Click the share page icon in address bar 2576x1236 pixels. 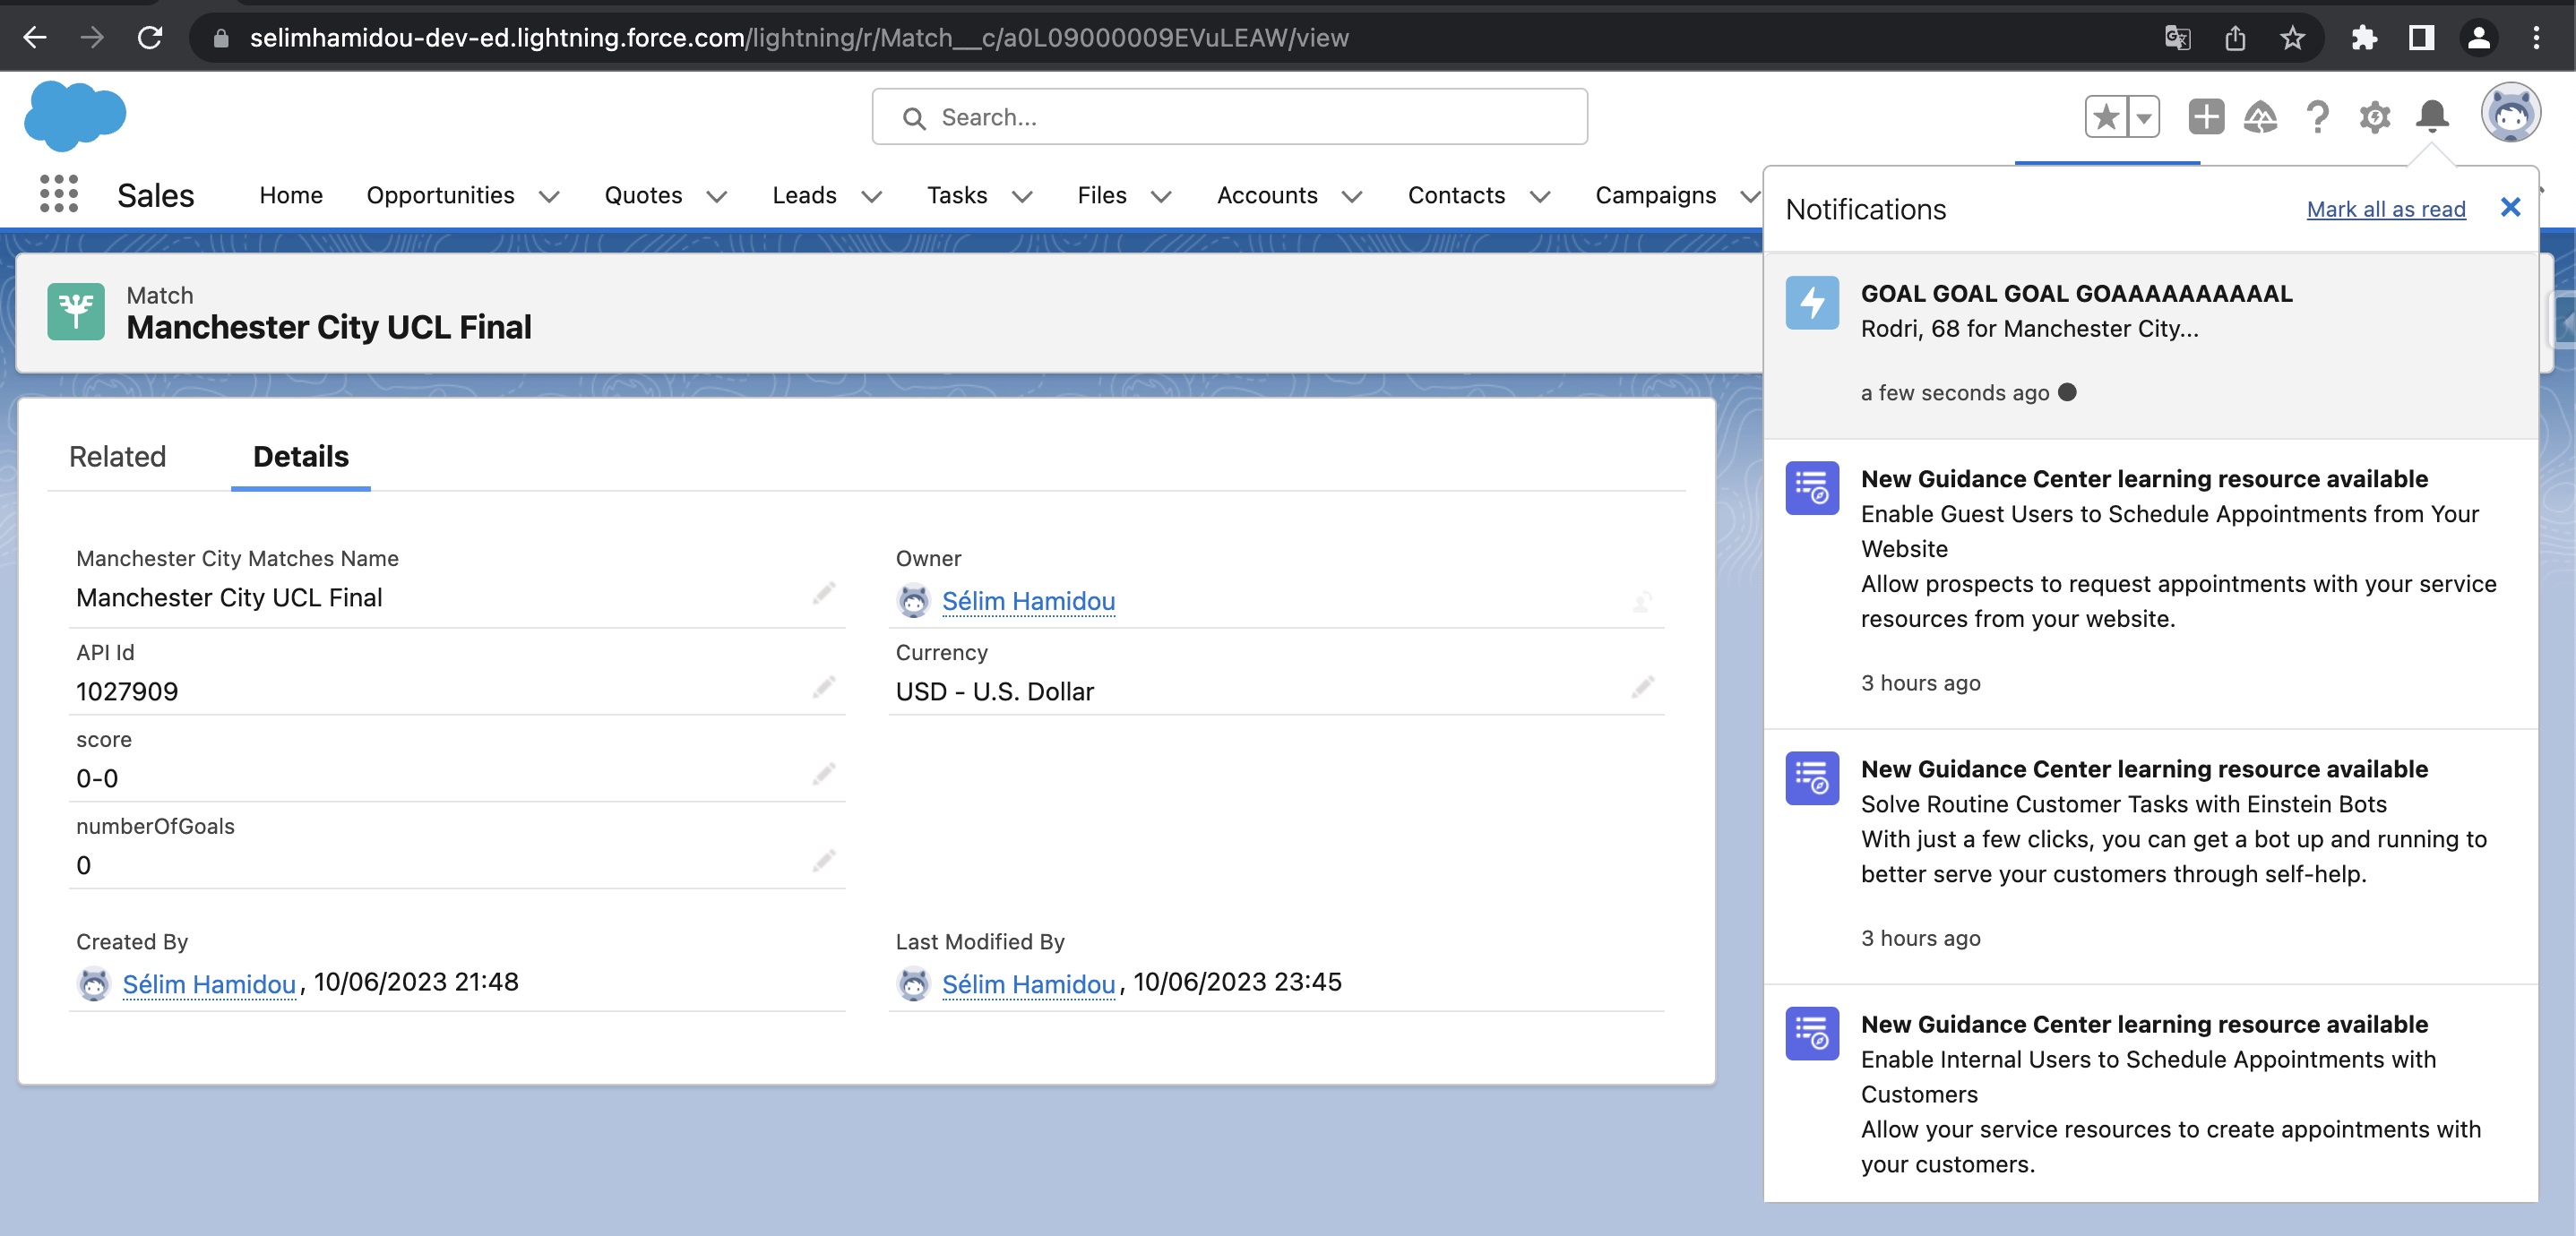2235,38
